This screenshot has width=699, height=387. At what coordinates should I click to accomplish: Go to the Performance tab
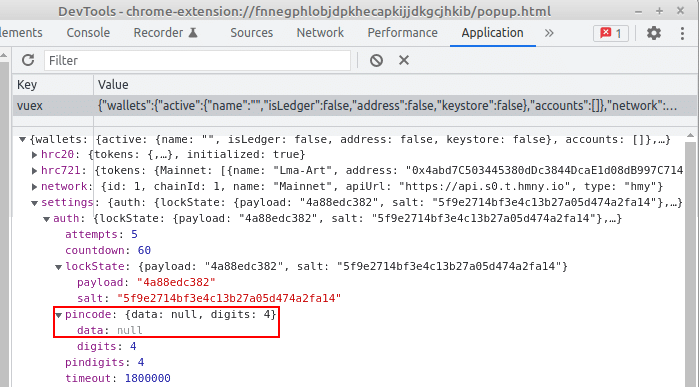(x=403, y=33)
